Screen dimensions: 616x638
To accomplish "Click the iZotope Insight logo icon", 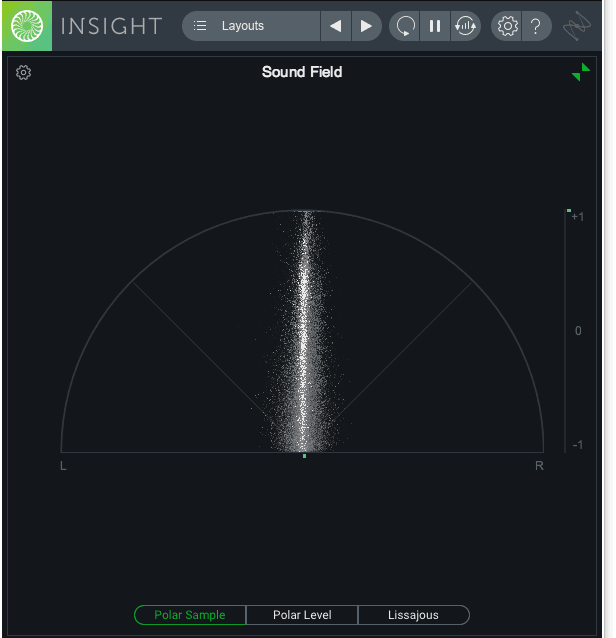I will (x=27, y=26).
